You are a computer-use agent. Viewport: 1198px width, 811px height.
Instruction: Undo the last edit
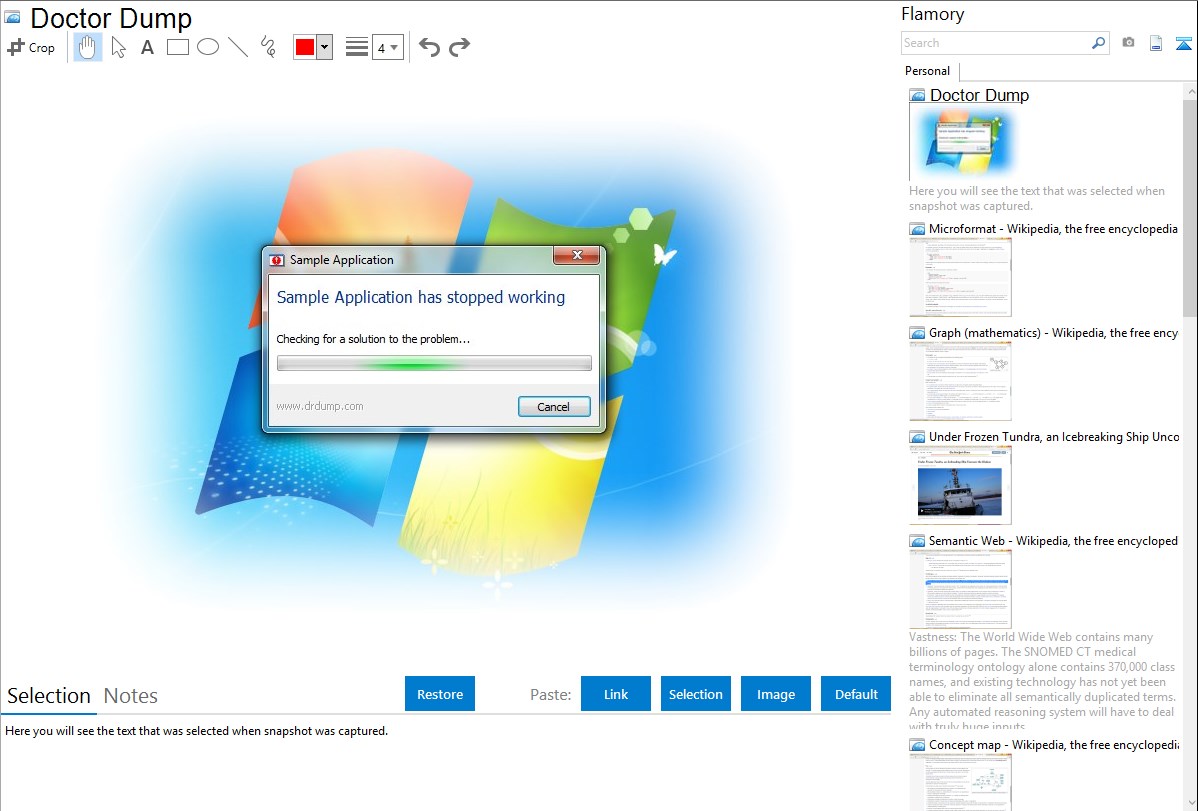point(429,47)
